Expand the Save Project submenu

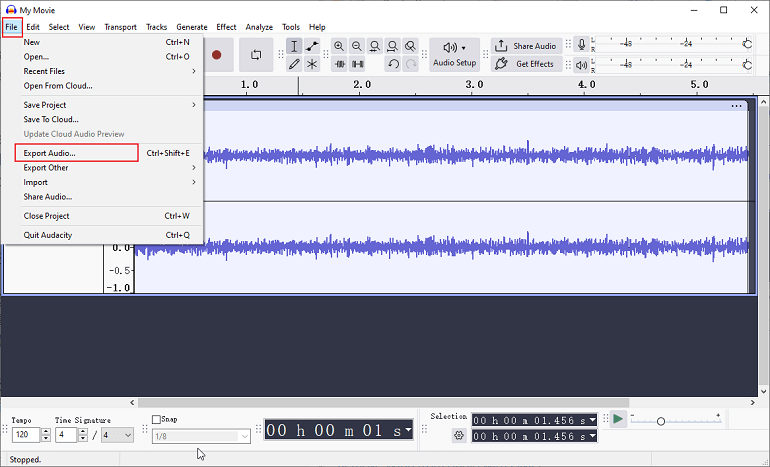tap(102, 105)
